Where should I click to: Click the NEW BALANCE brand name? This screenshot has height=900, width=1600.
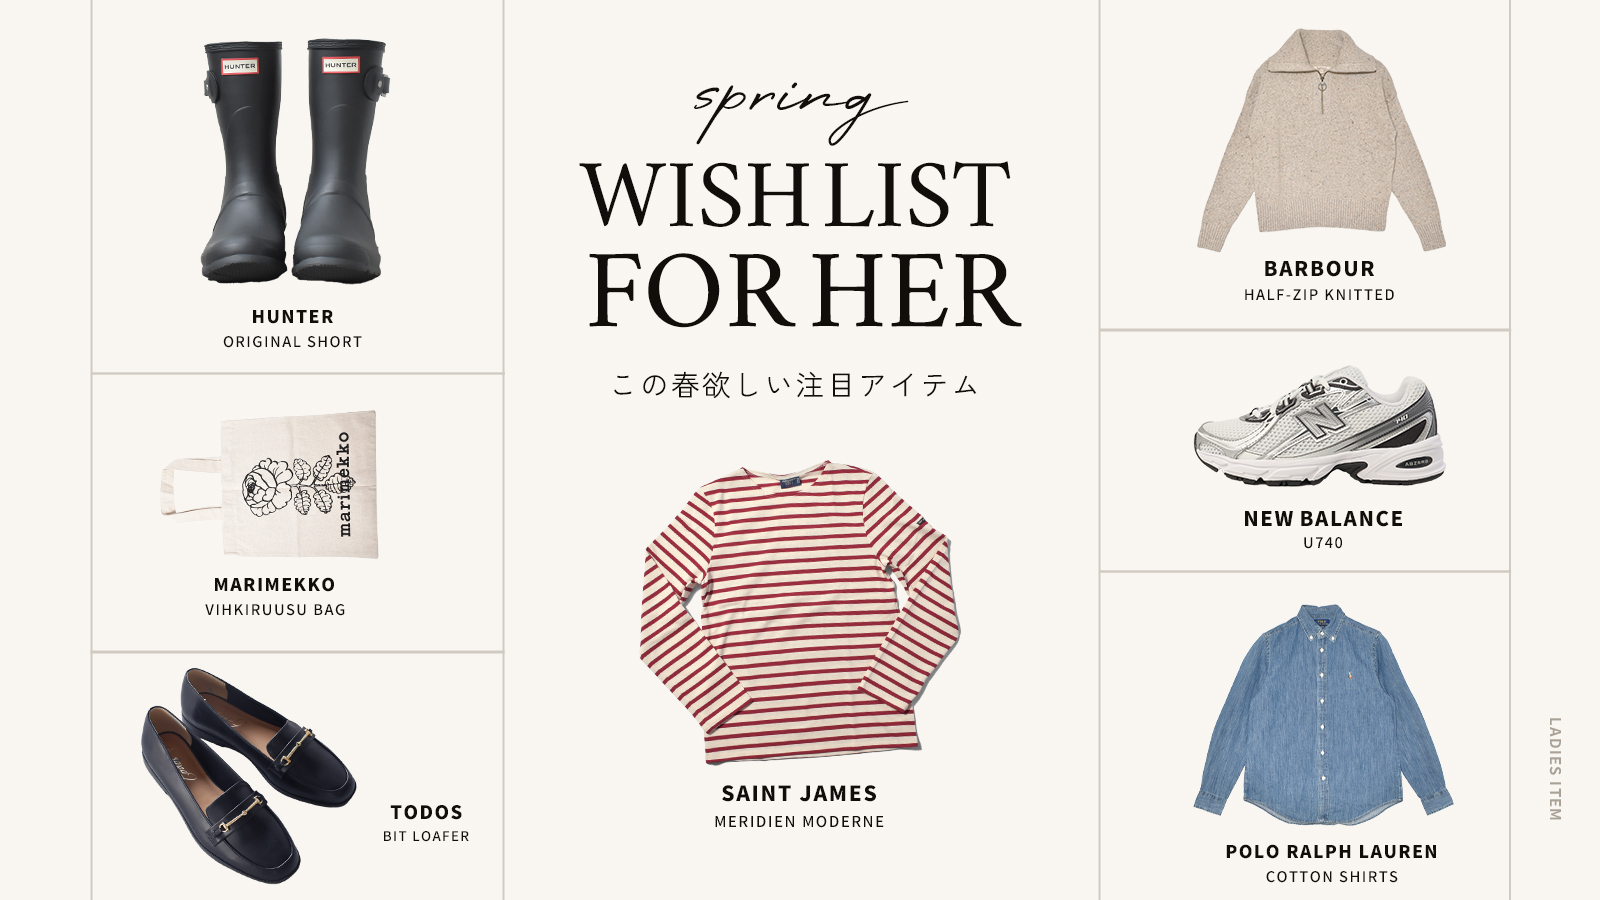1324,519
